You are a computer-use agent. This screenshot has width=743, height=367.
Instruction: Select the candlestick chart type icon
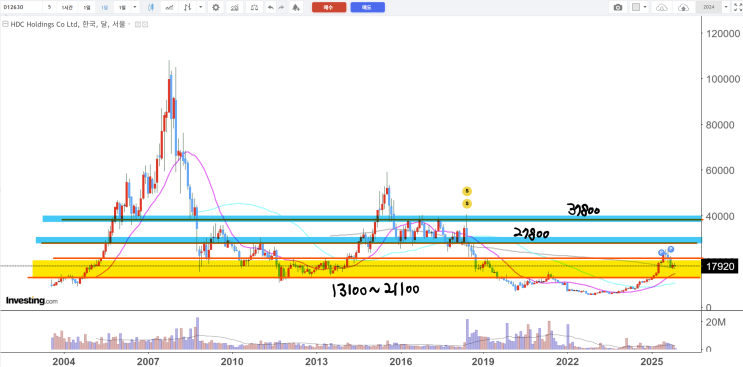click(x=151, y=7)
